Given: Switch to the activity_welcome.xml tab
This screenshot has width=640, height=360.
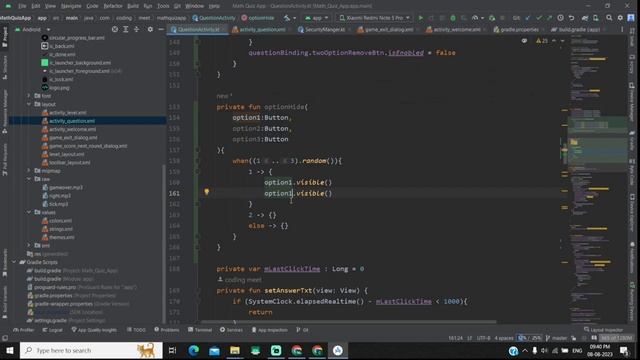Looking at the screenshot, I should (x=456, y=29).
